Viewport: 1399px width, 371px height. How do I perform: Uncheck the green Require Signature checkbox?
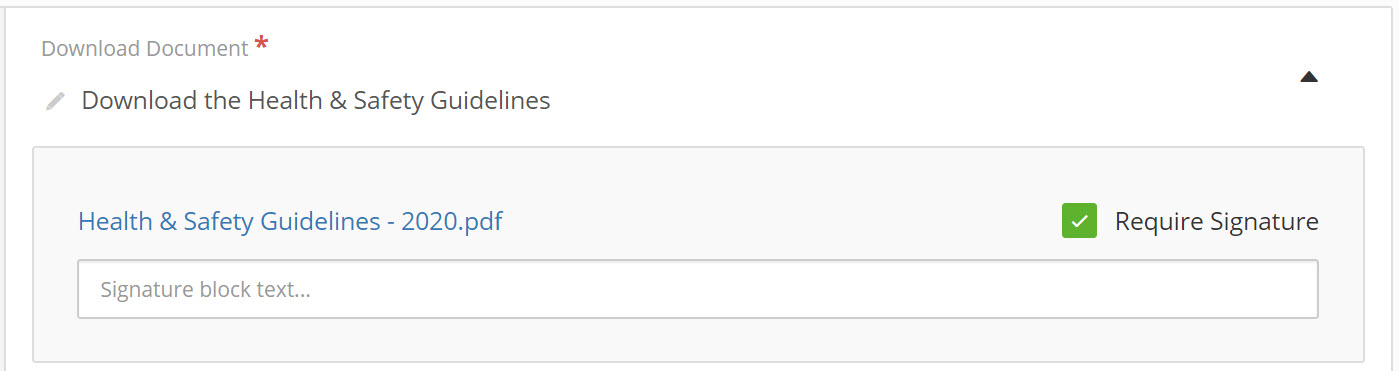tap(1079, 221)
